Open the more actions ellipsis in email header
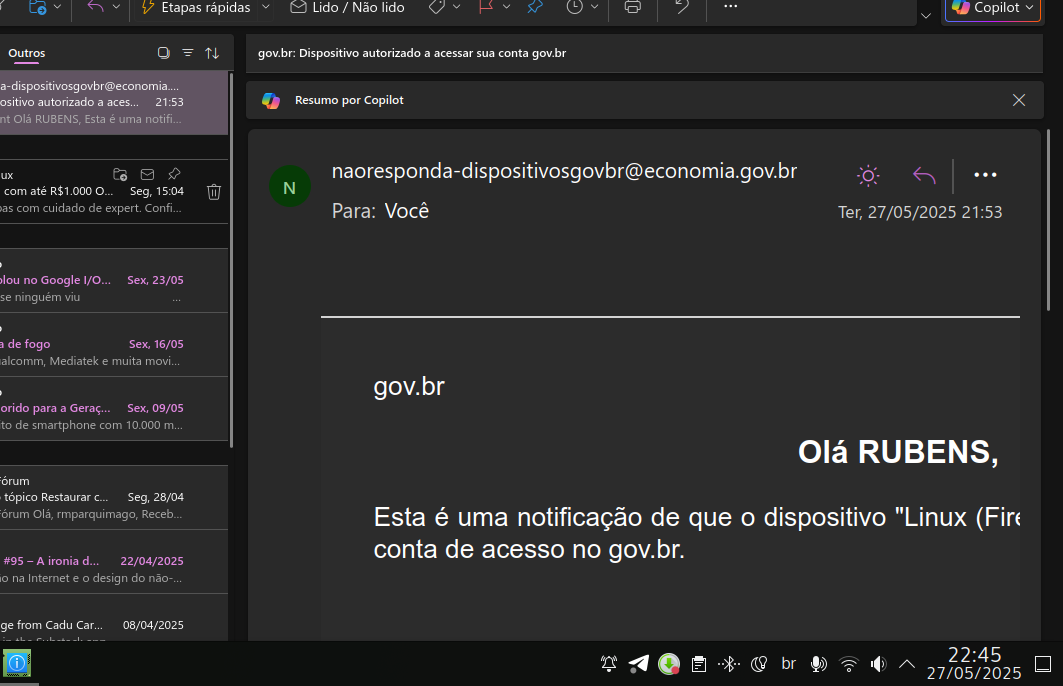This screenshot has height=686, width=1063. click(985, 175)
